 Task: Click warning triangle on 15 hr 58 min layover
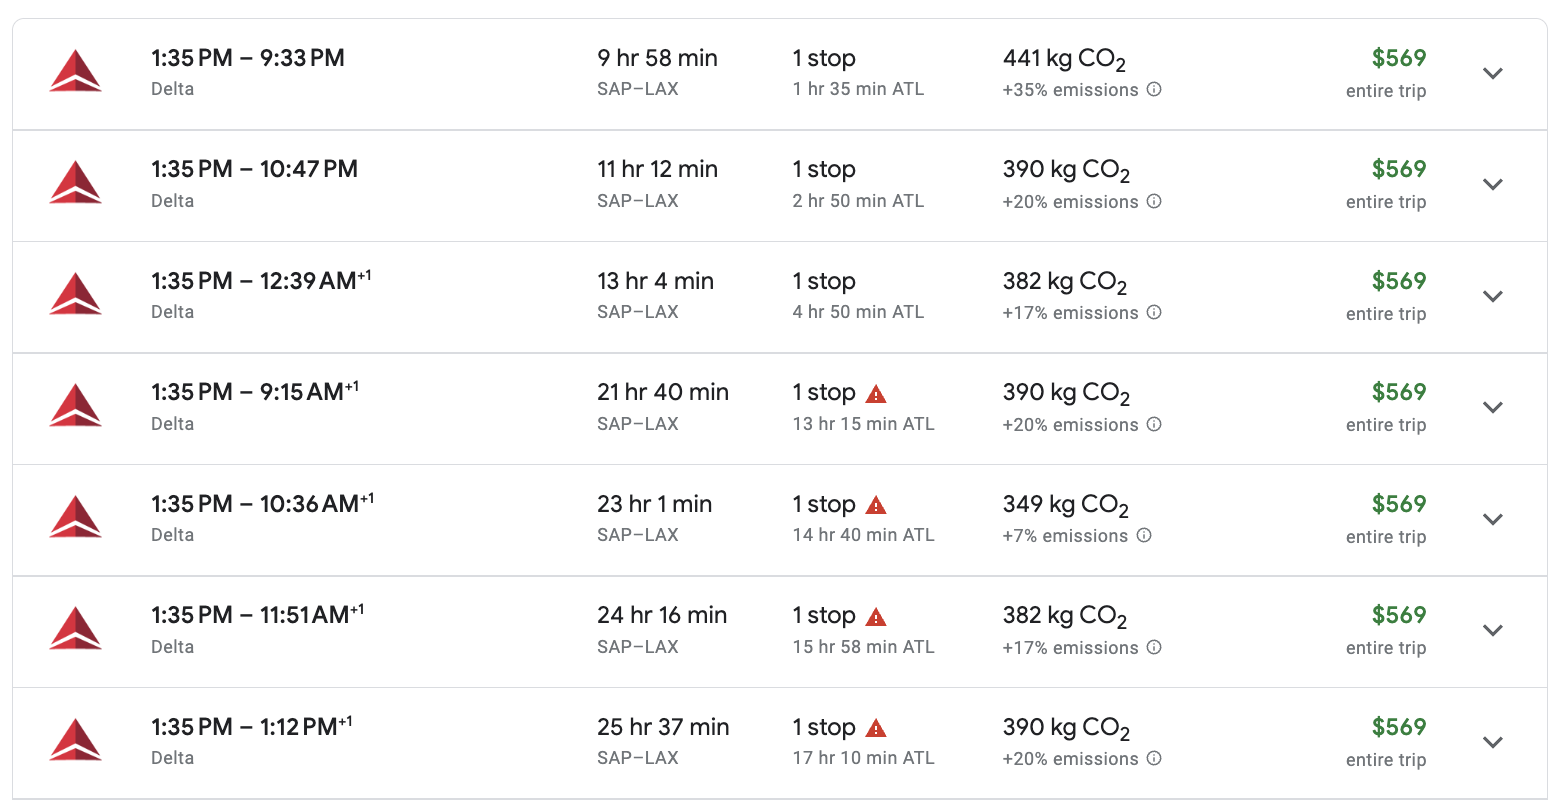876,617
